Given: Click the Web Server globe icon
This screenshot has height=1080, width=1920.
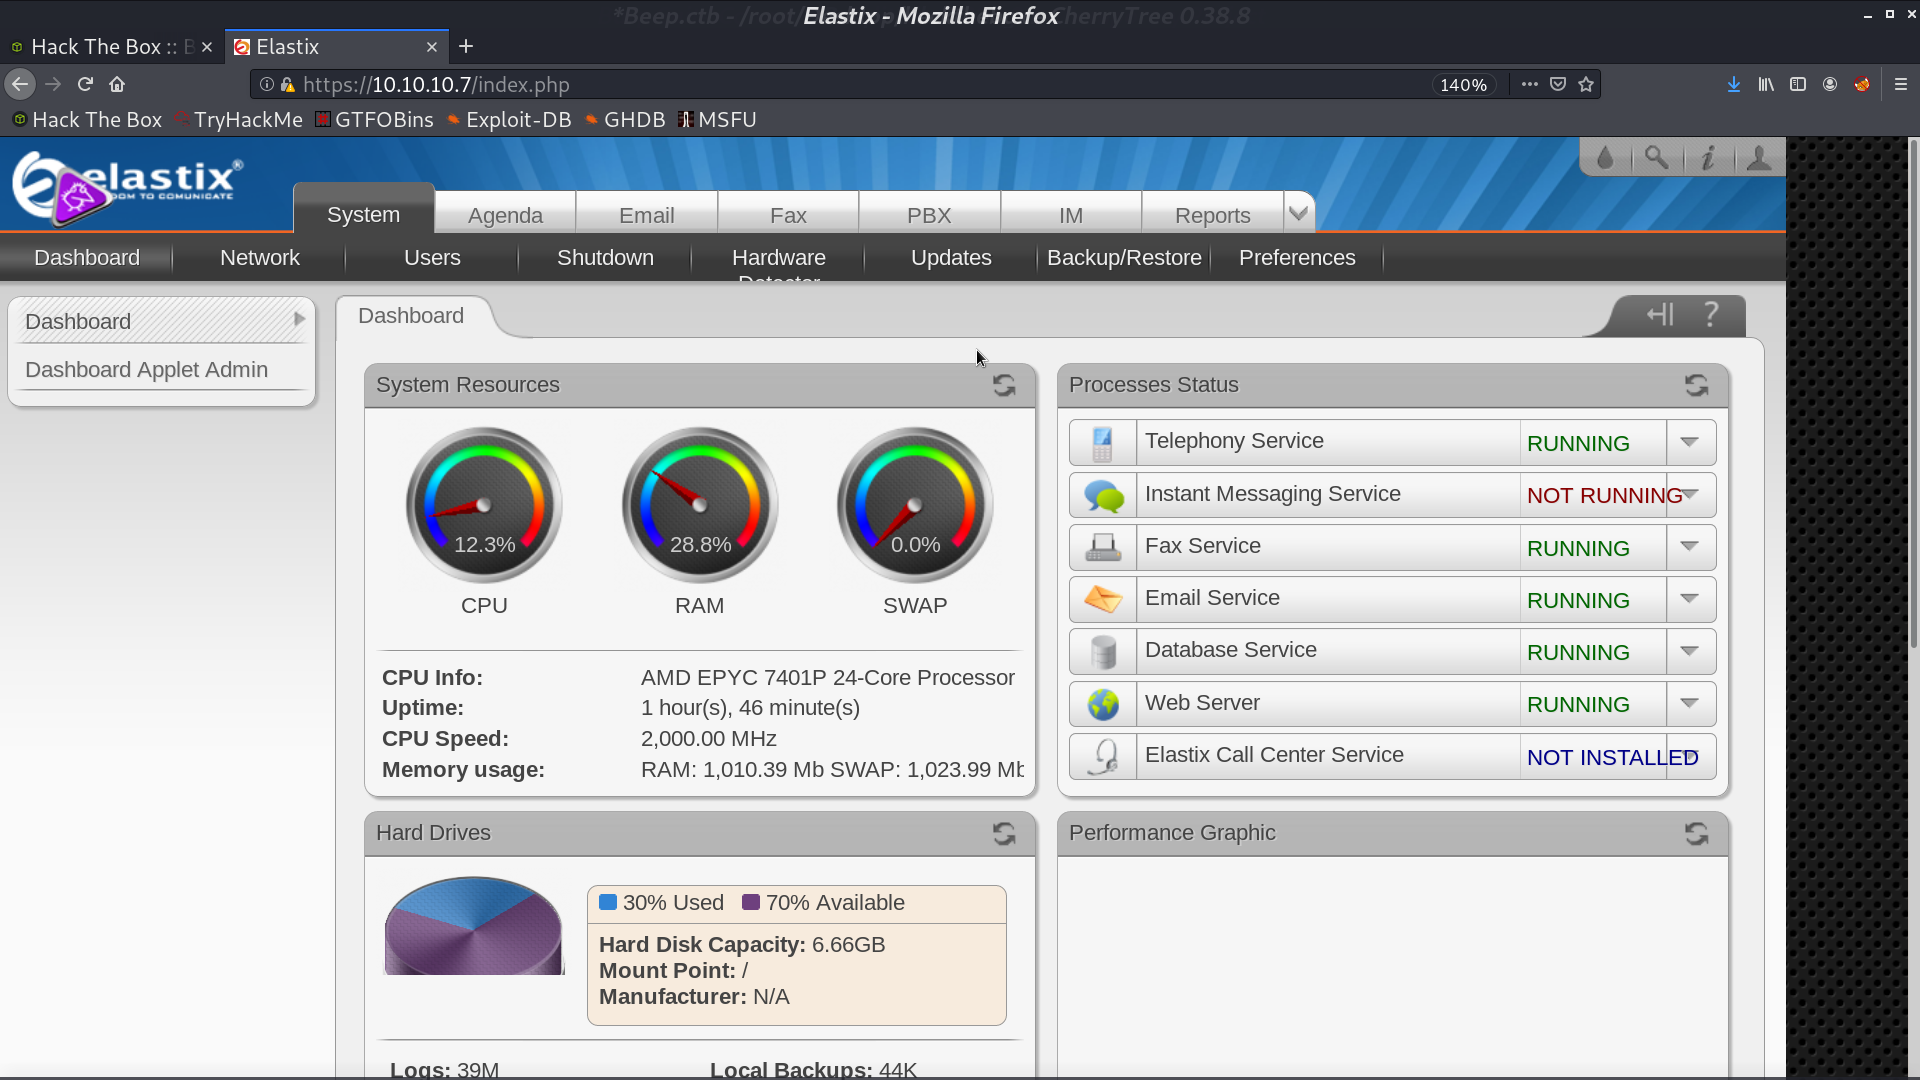Looking at the screenshot, I should pyautogui.click(x=1103, y=704).
